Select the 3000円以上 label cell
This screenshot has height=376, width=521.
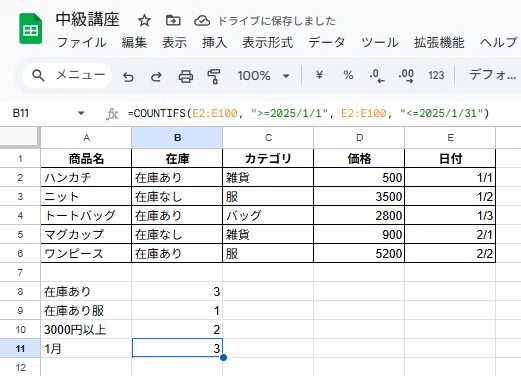(x=86, y=330)
